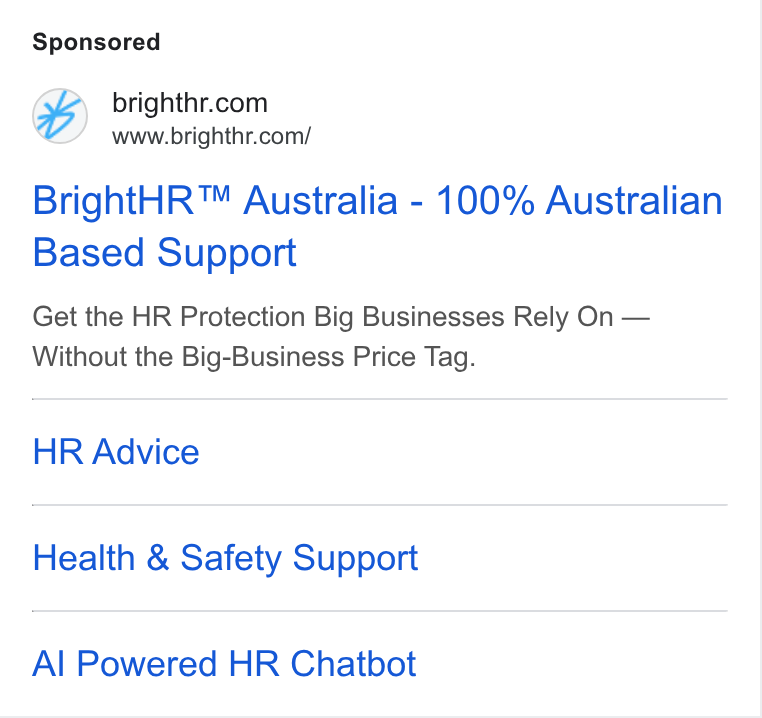Click the trademark symbol after BrightHR
This screenshot has height=718, width=762.
point(213,194)
